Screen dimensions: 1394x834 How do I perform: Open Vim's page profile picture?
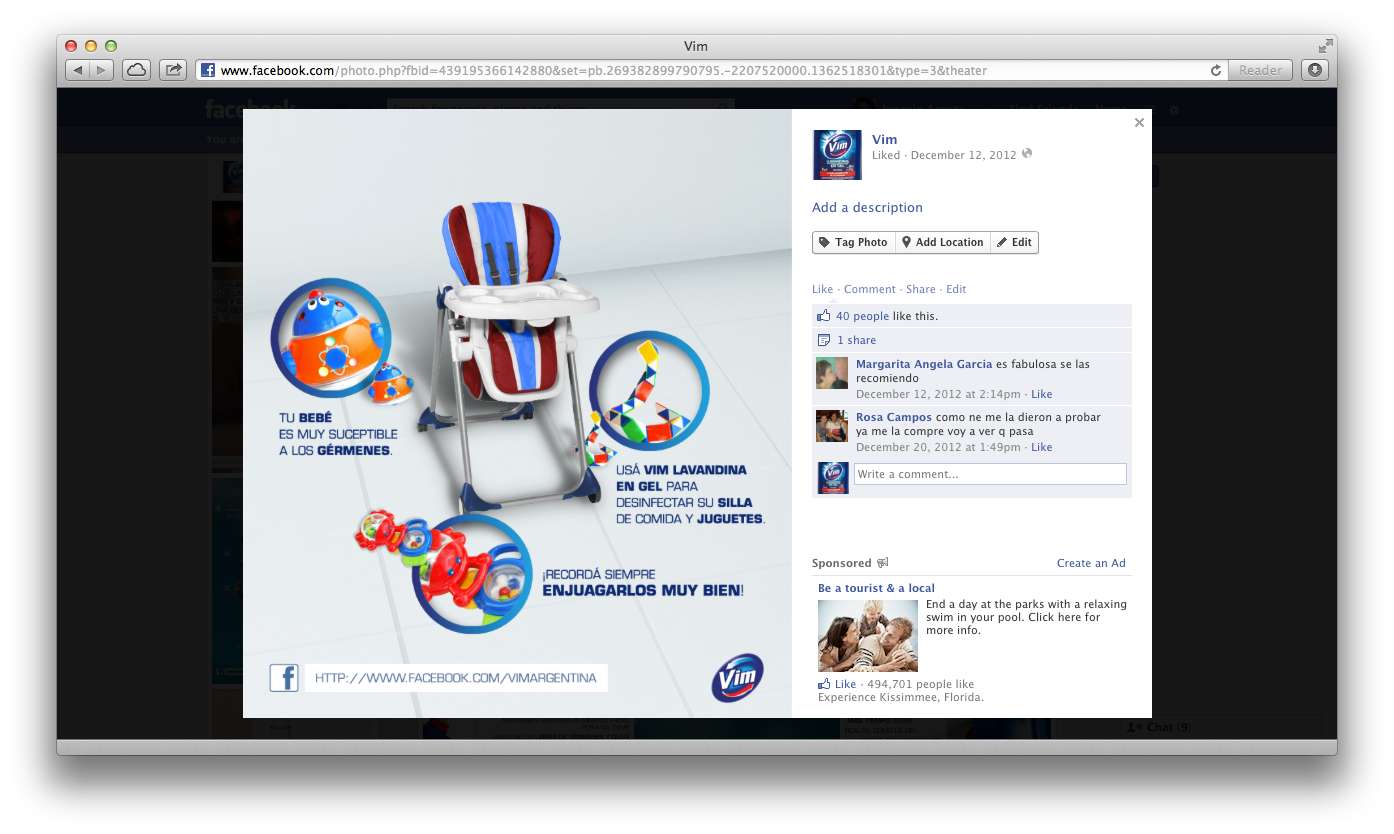pos(837,155)
